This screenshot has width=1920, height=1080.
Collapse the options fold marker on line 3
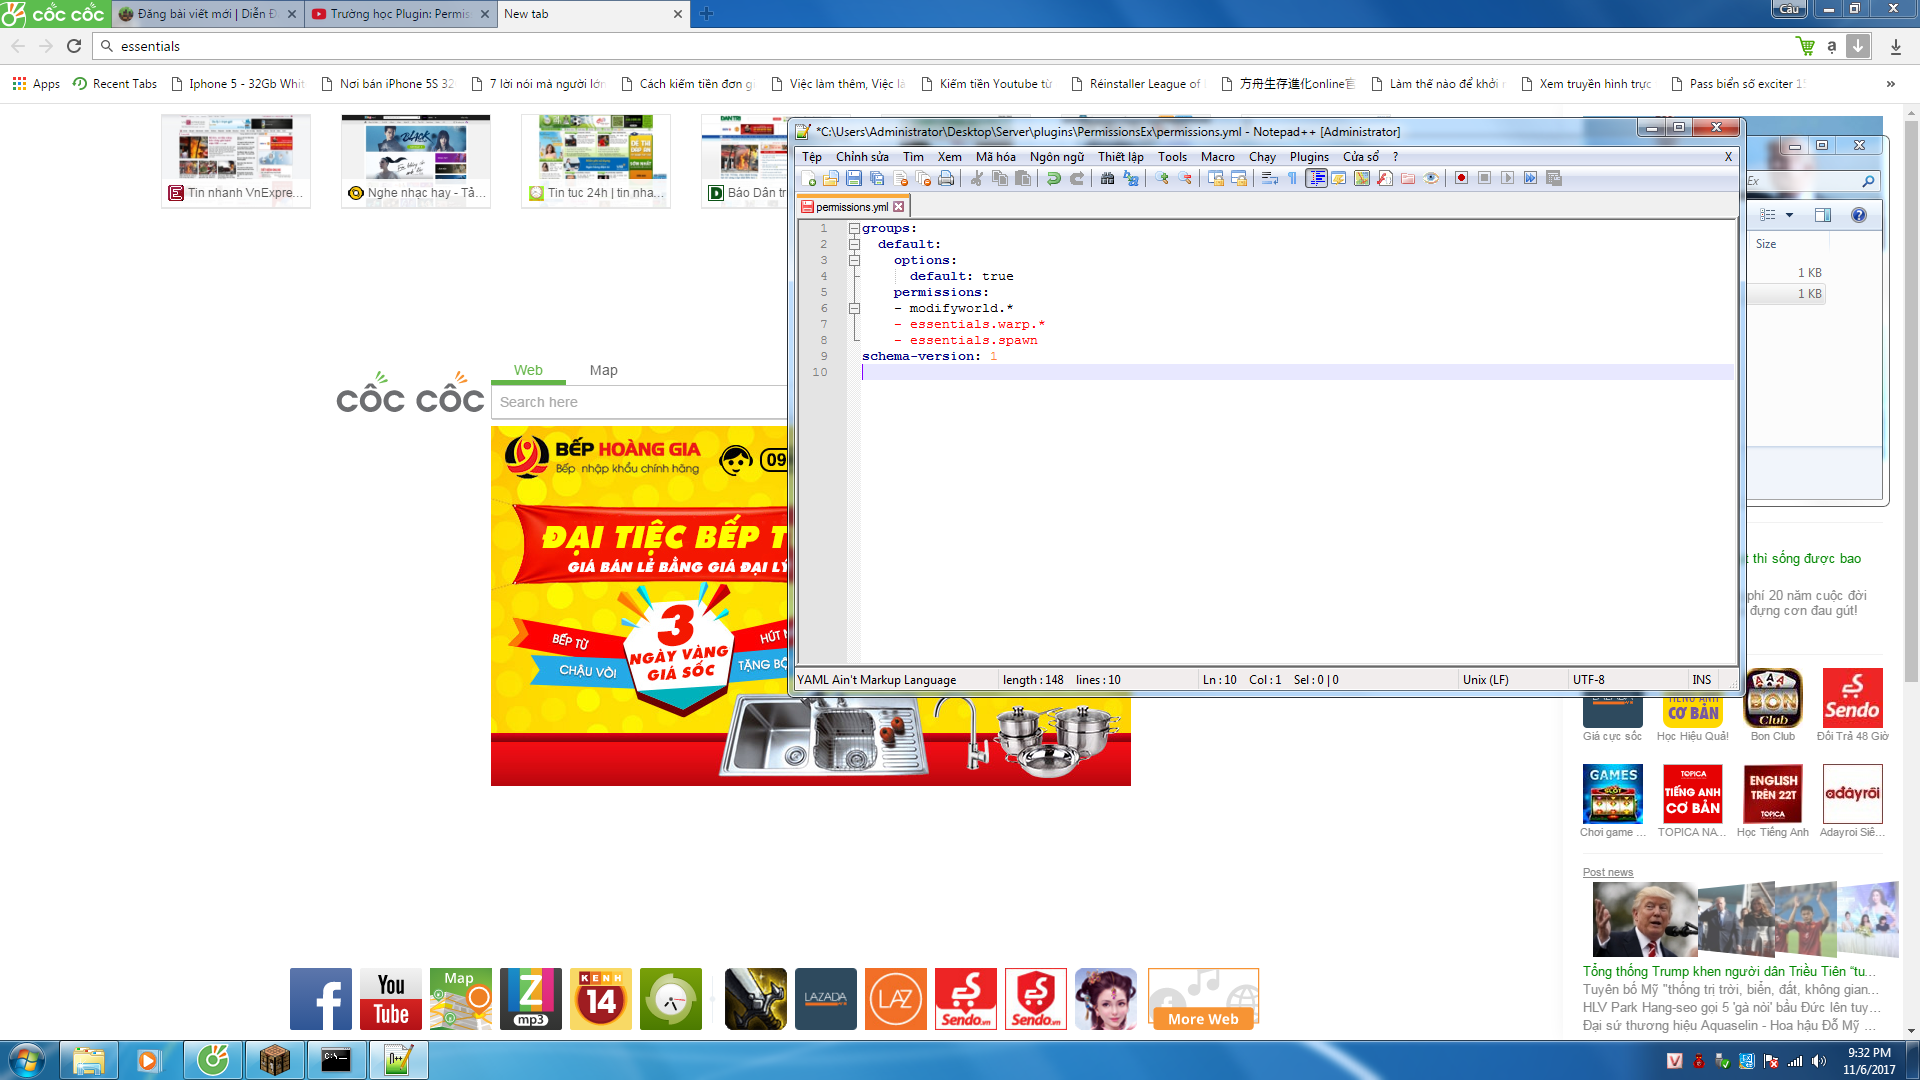pos(854,261)
